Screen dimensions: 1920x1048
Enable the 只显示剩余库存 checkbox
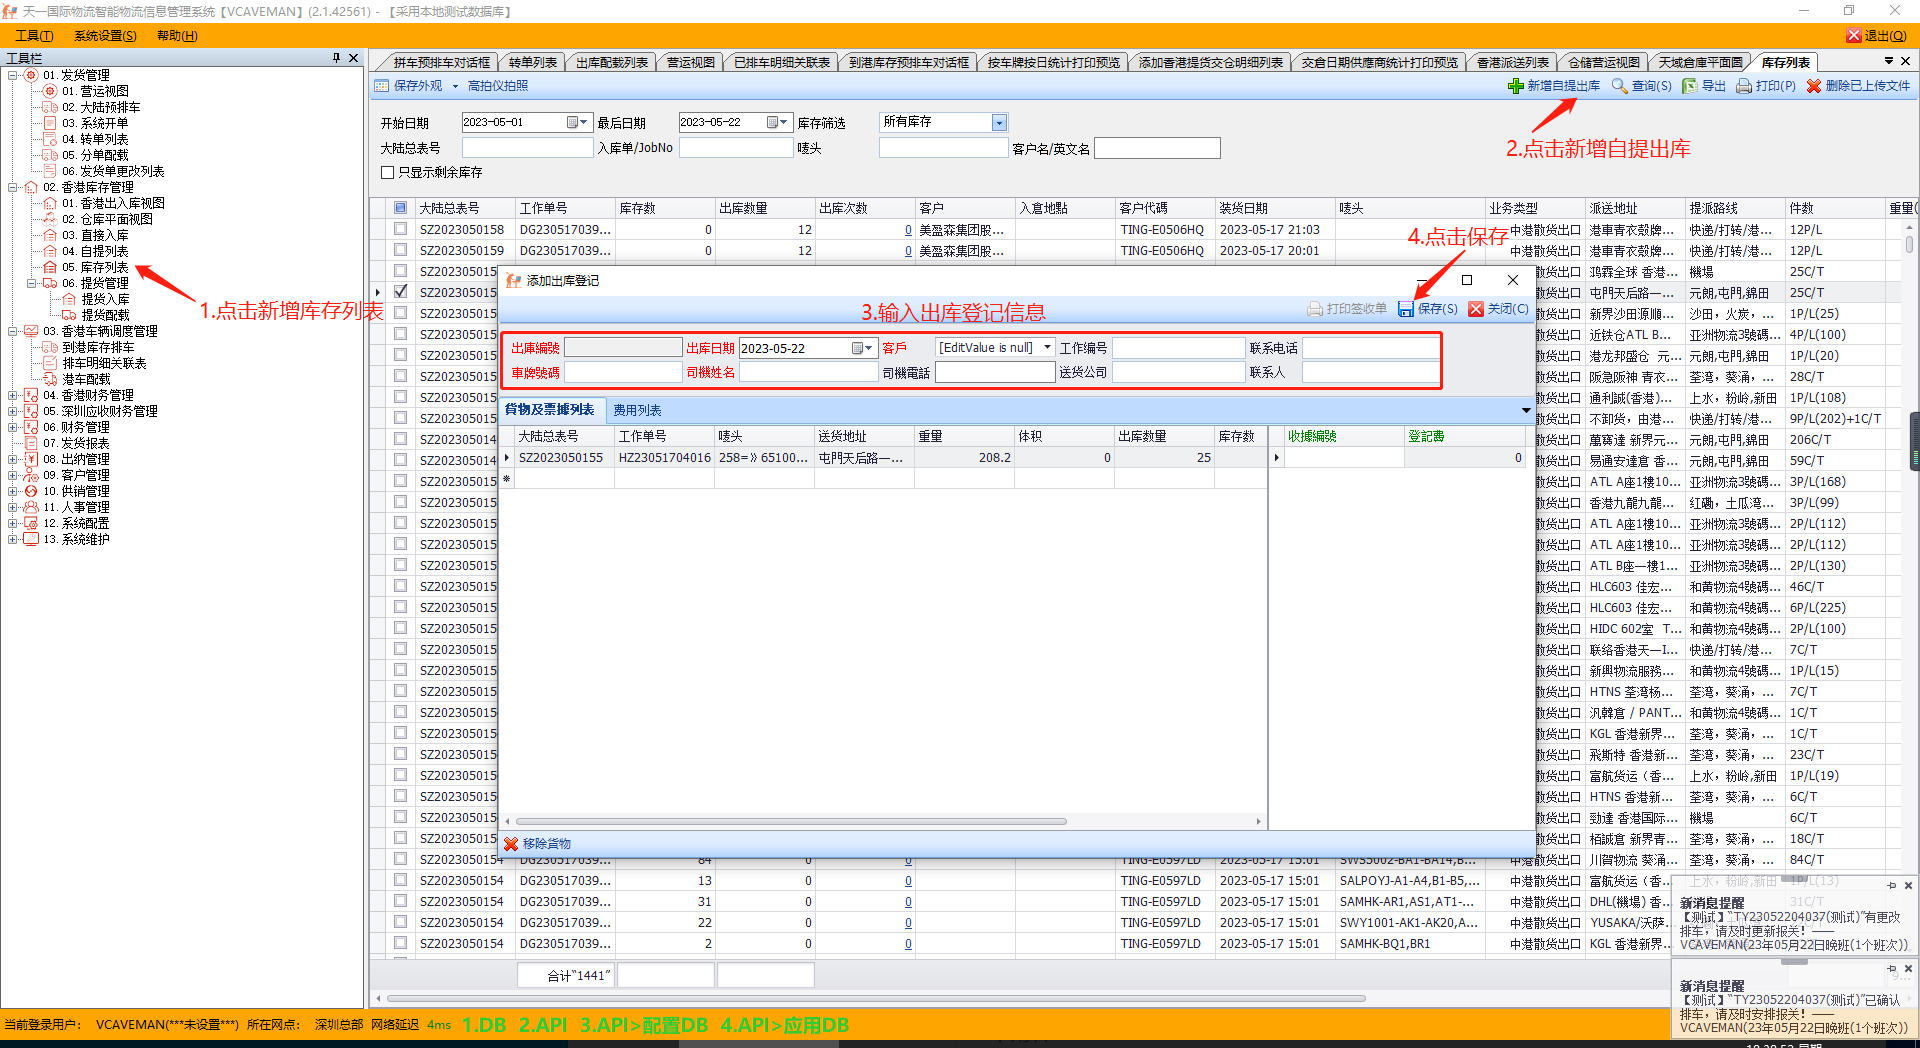point(388,172)
